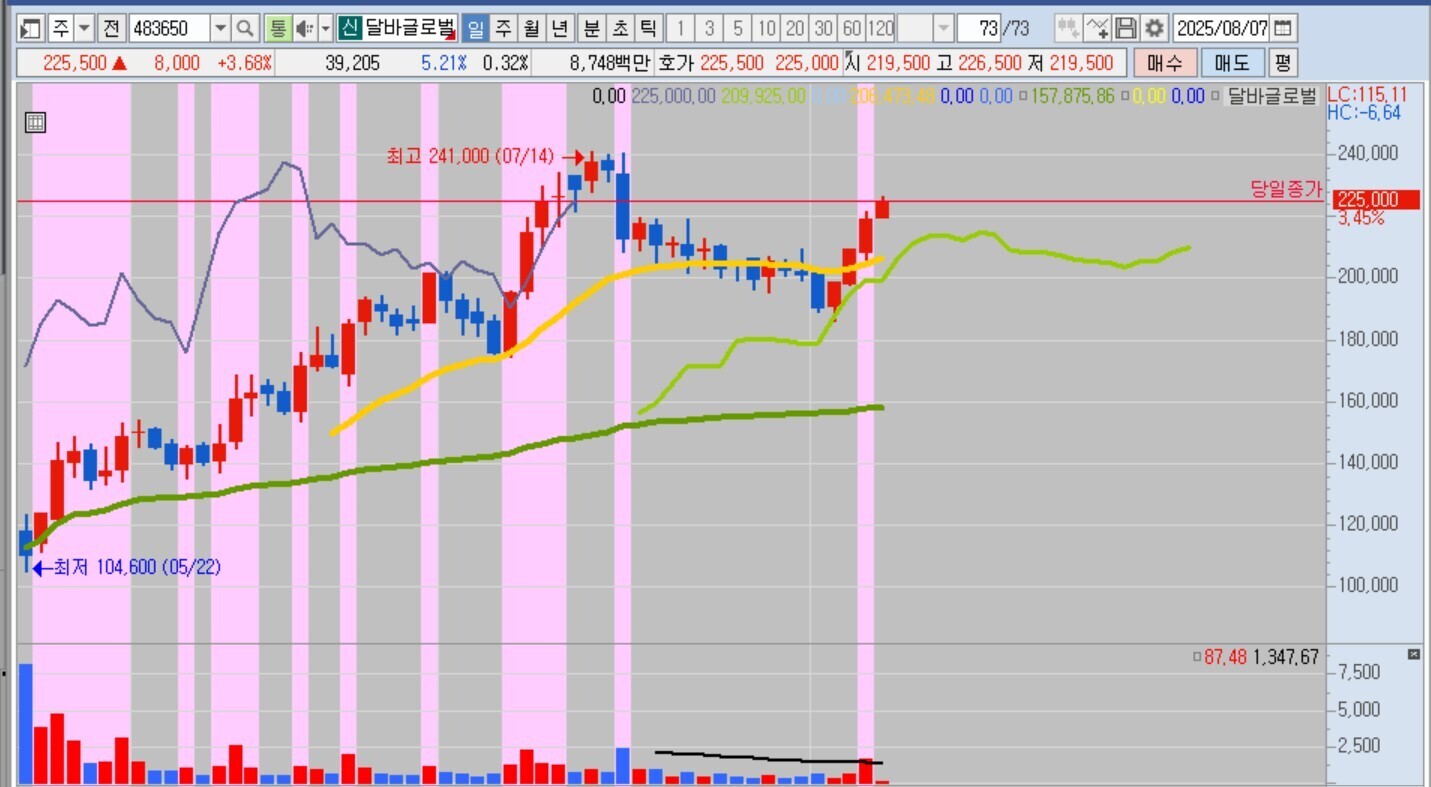The image size is (1431, 787).
Task: Click the volume value 39,205
Action: [353, 63]
